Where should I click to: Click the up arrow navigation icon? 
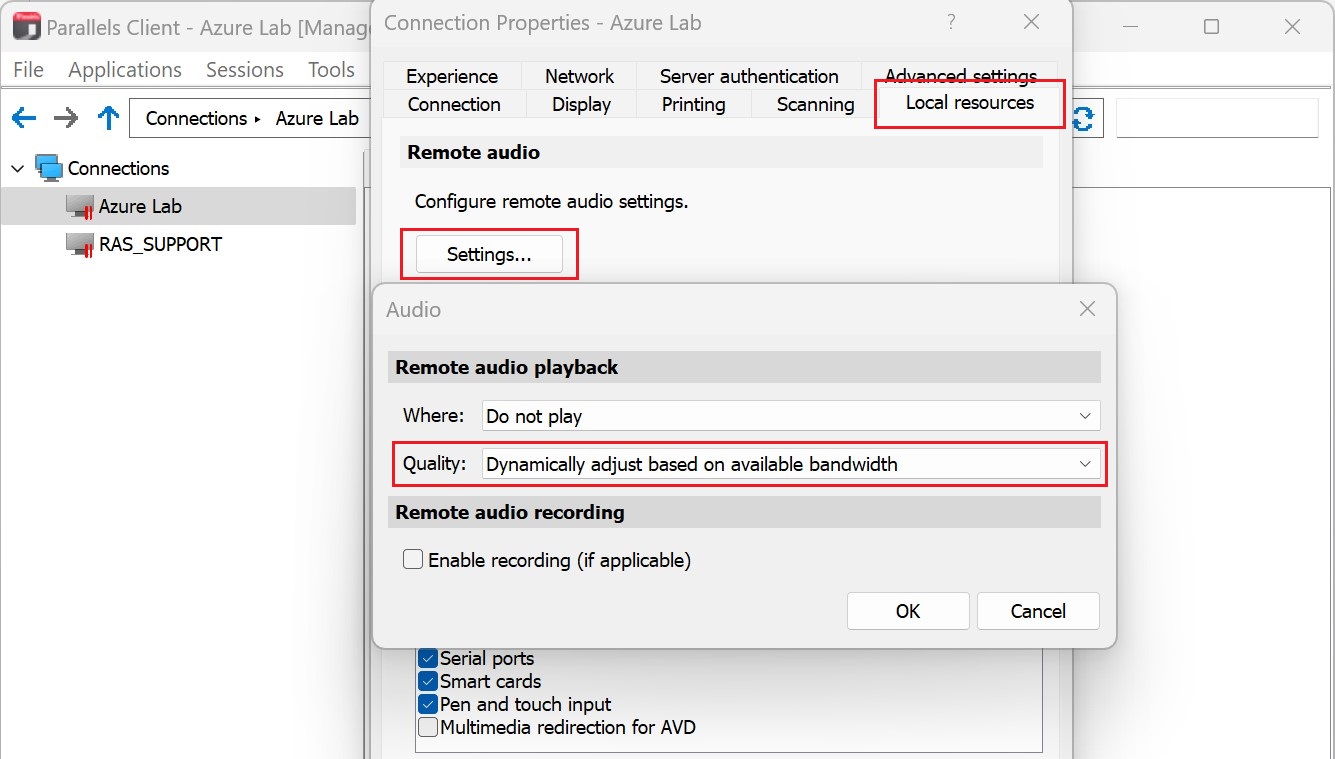coord(108,118)
